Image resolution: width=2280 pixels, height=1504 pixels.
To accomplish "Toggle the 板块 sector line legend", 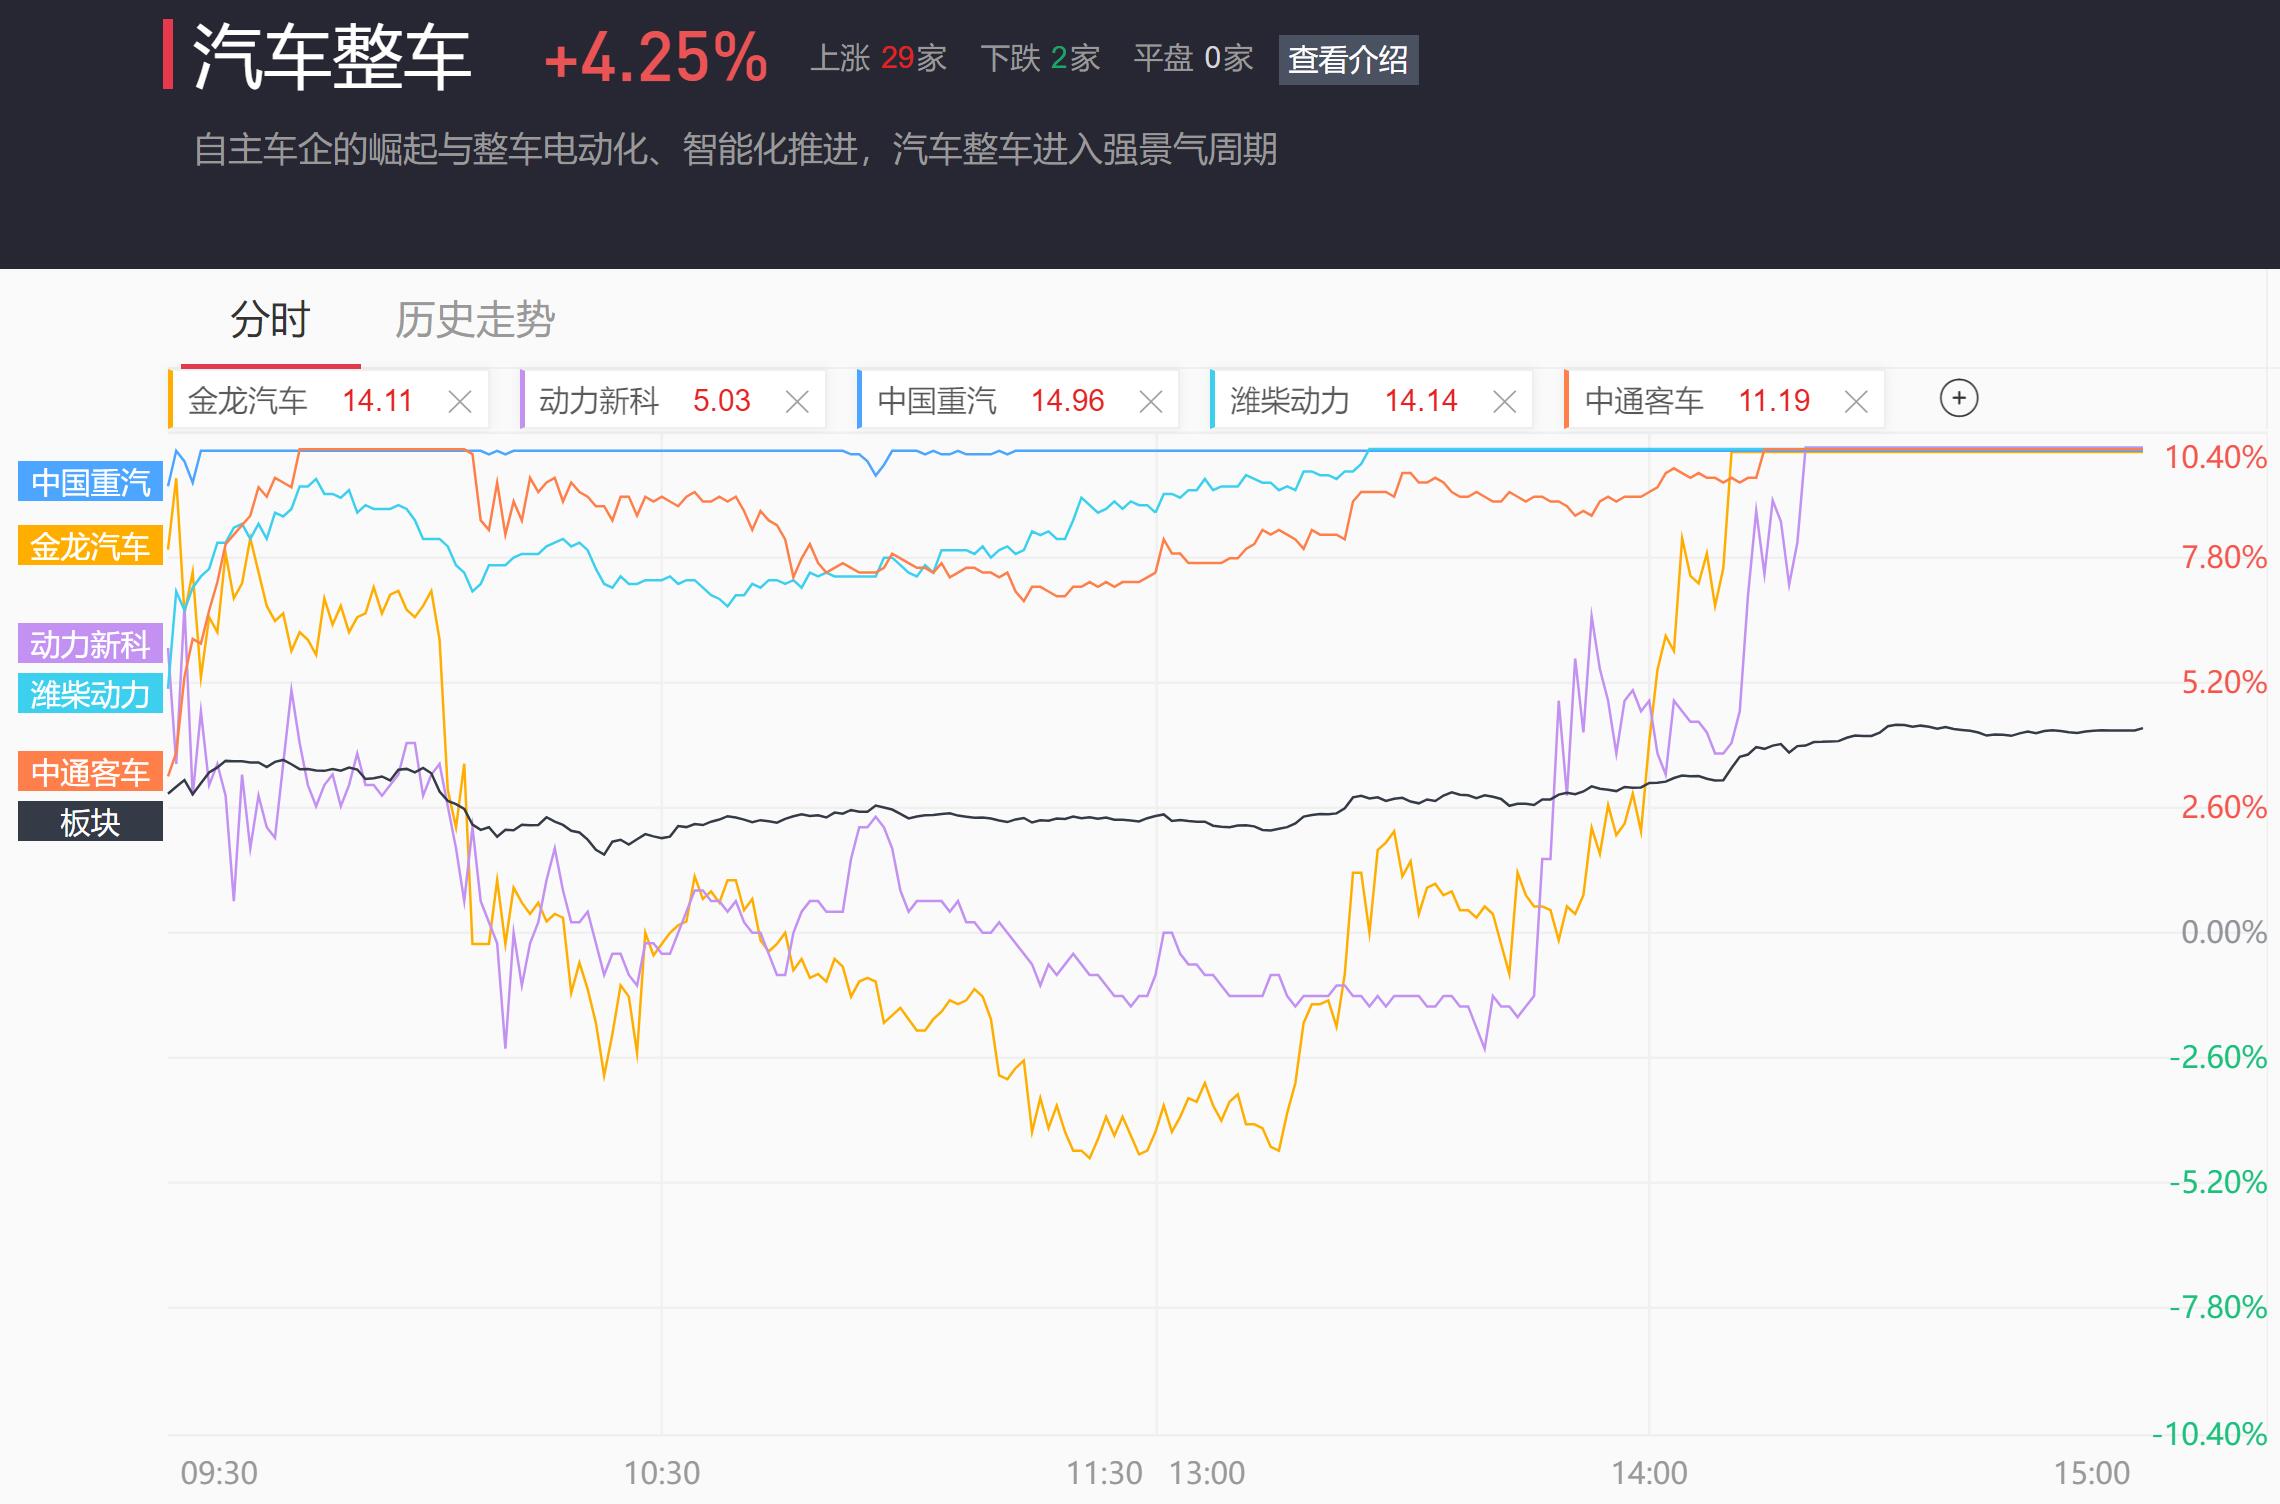I will coord(90,822).
